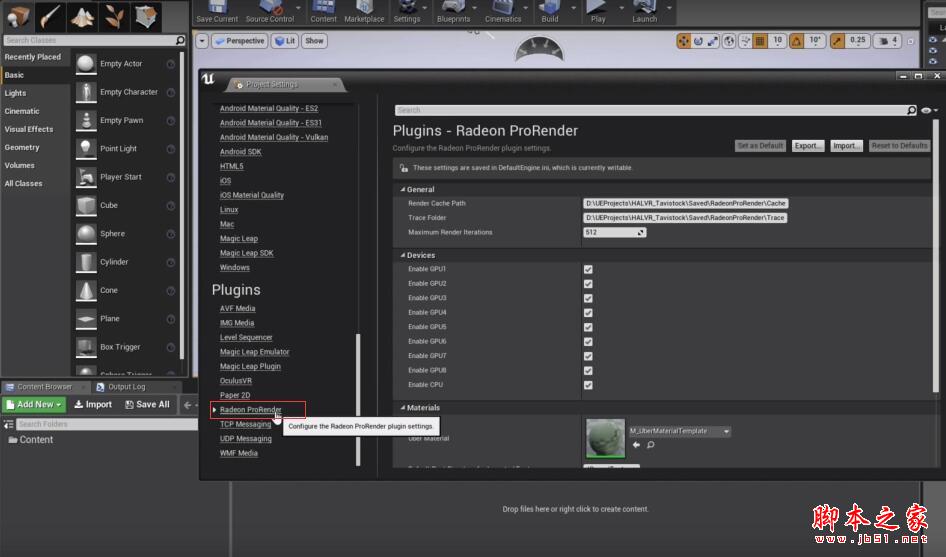Open view options eye dropdown in settings

[929, 110]
